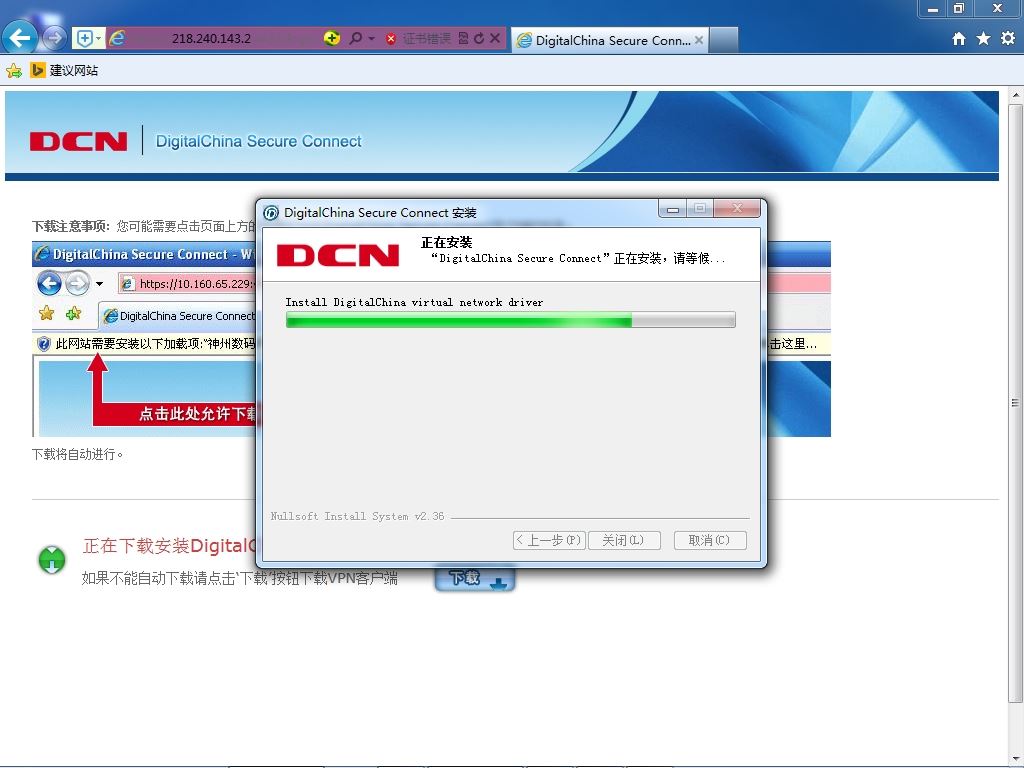
Task: Click the green plus icon in the address bar
Action: tap(332, 39)
